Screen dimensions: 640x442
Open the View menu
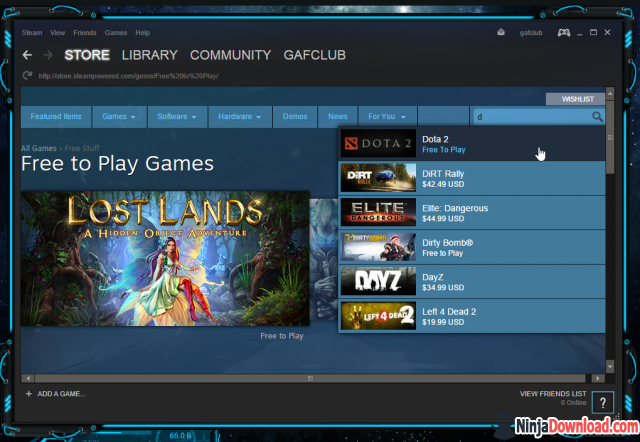click(58, 33)
